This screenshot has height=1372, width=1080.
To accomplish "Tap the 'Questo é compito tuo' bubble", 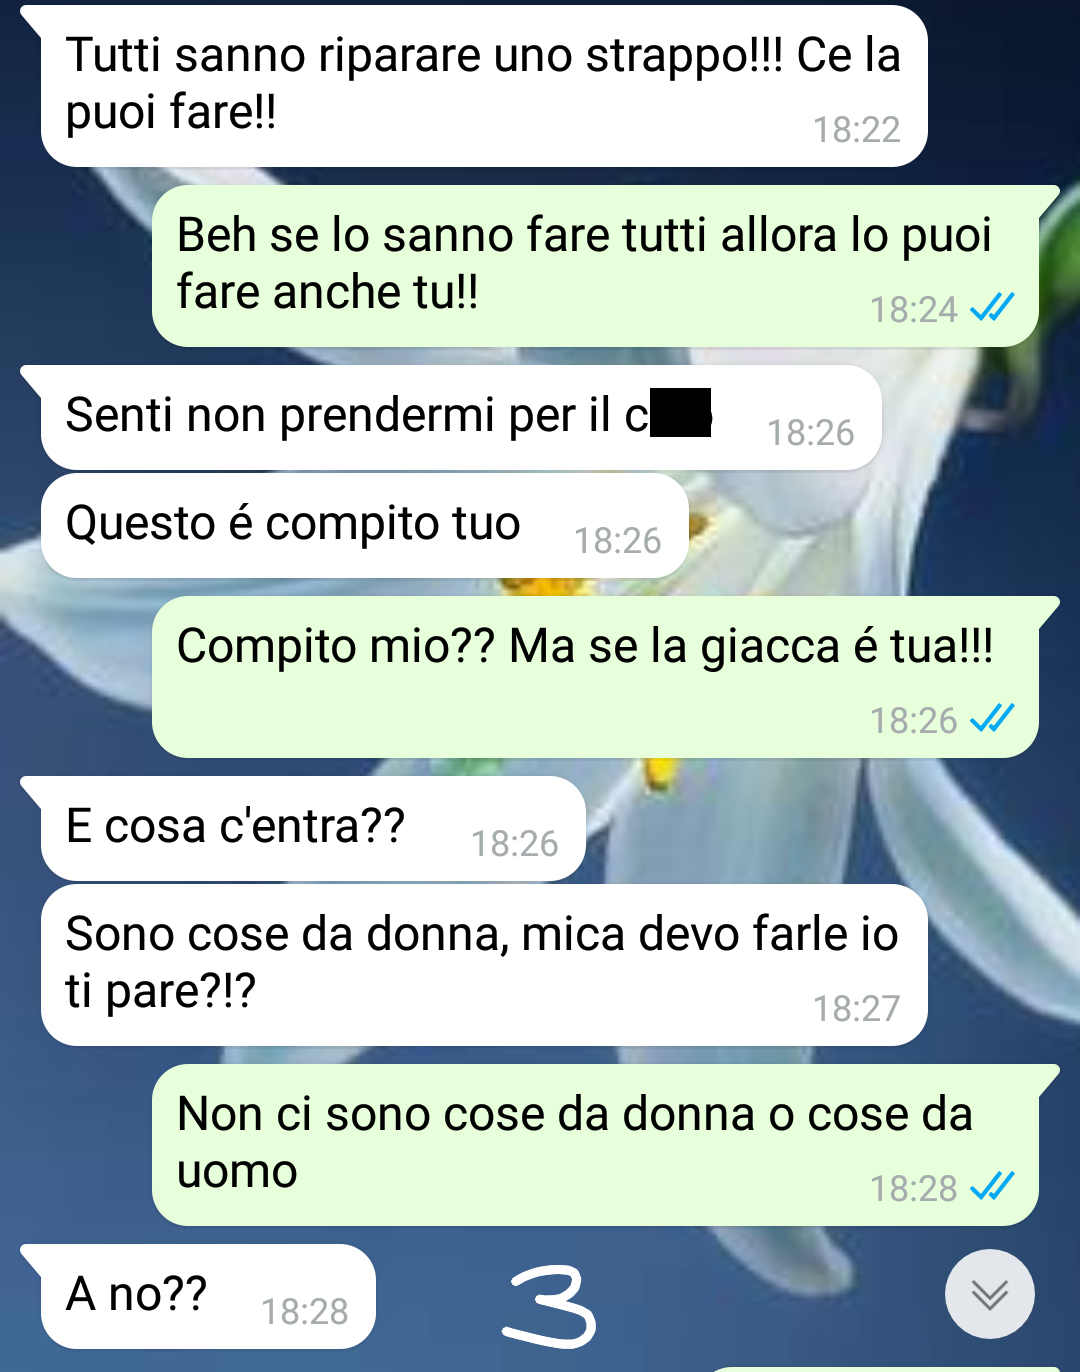I will (x=365, y=525).
